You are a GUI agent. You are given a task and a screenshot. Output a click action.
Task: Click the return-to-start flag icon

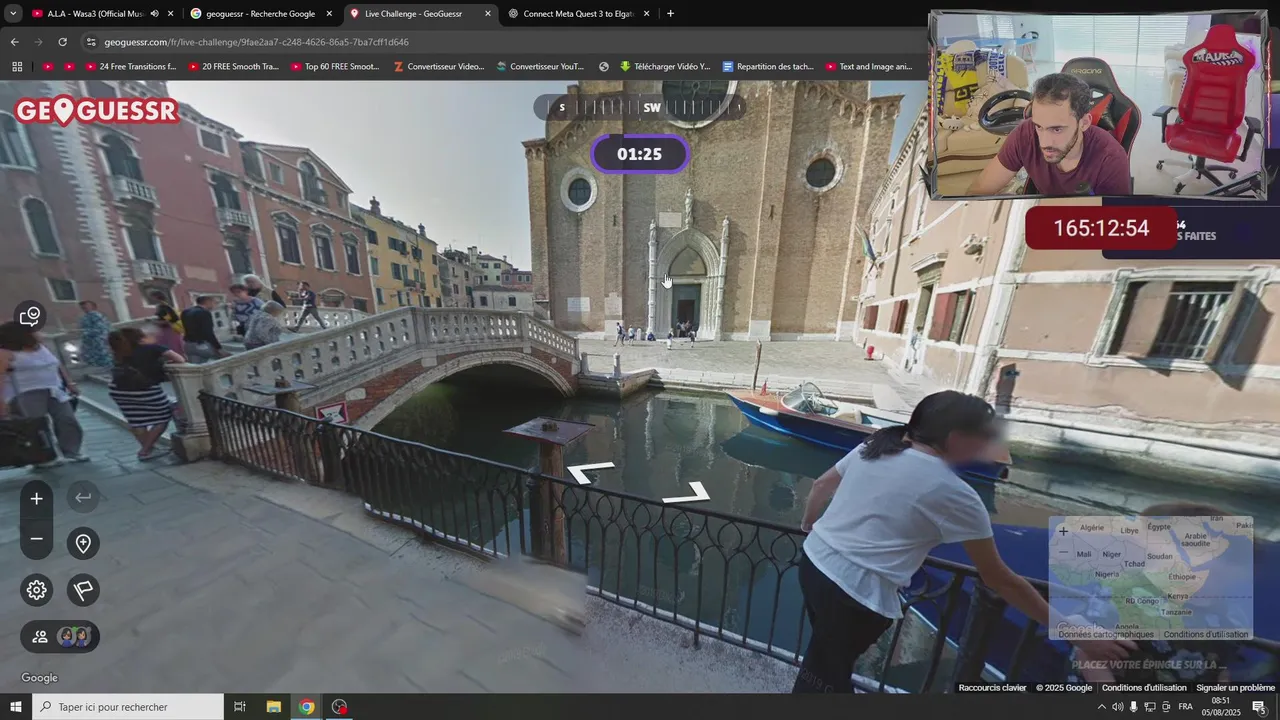click(x=83, y=590)
